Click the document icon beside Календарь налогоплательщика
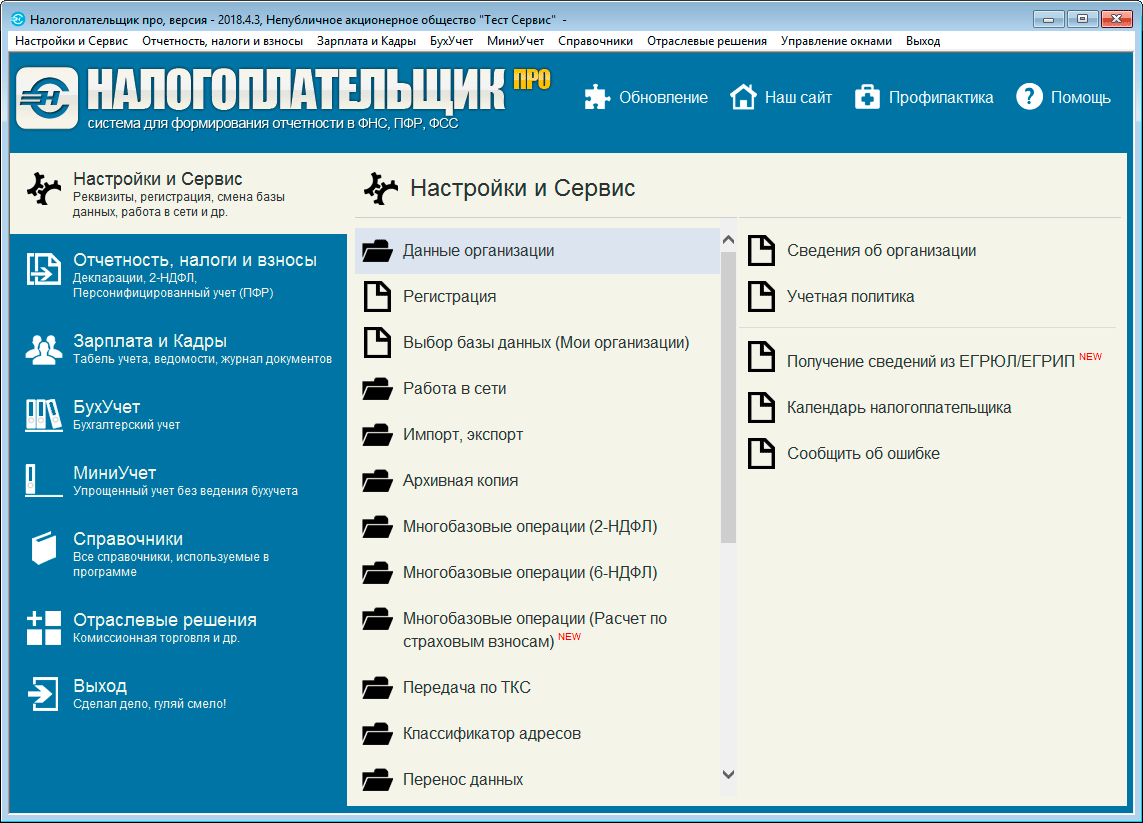The width and height of the screenshot is (1143, 823). pyautogui.click(x=762, y=407)
